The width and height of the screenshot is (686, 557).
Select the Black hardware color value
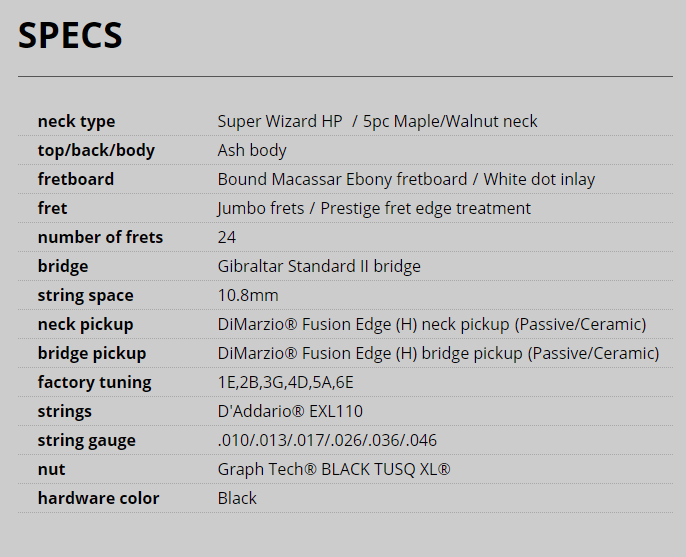(x=237, y=498)
